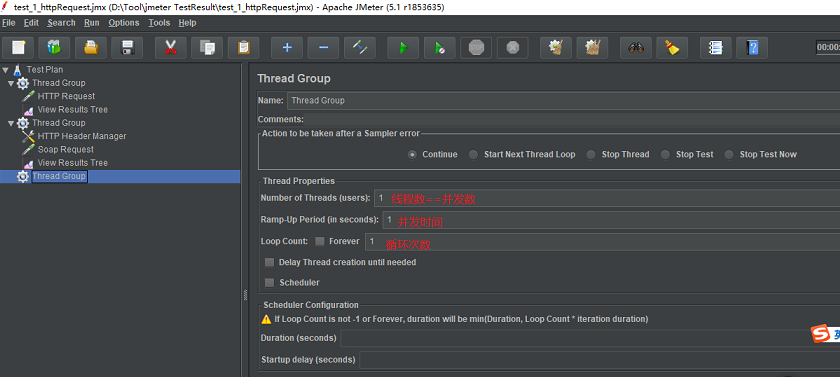The image size is (840, 377).
Task: Select the highlighted Thread Group node
Action: tap(58, 176)
